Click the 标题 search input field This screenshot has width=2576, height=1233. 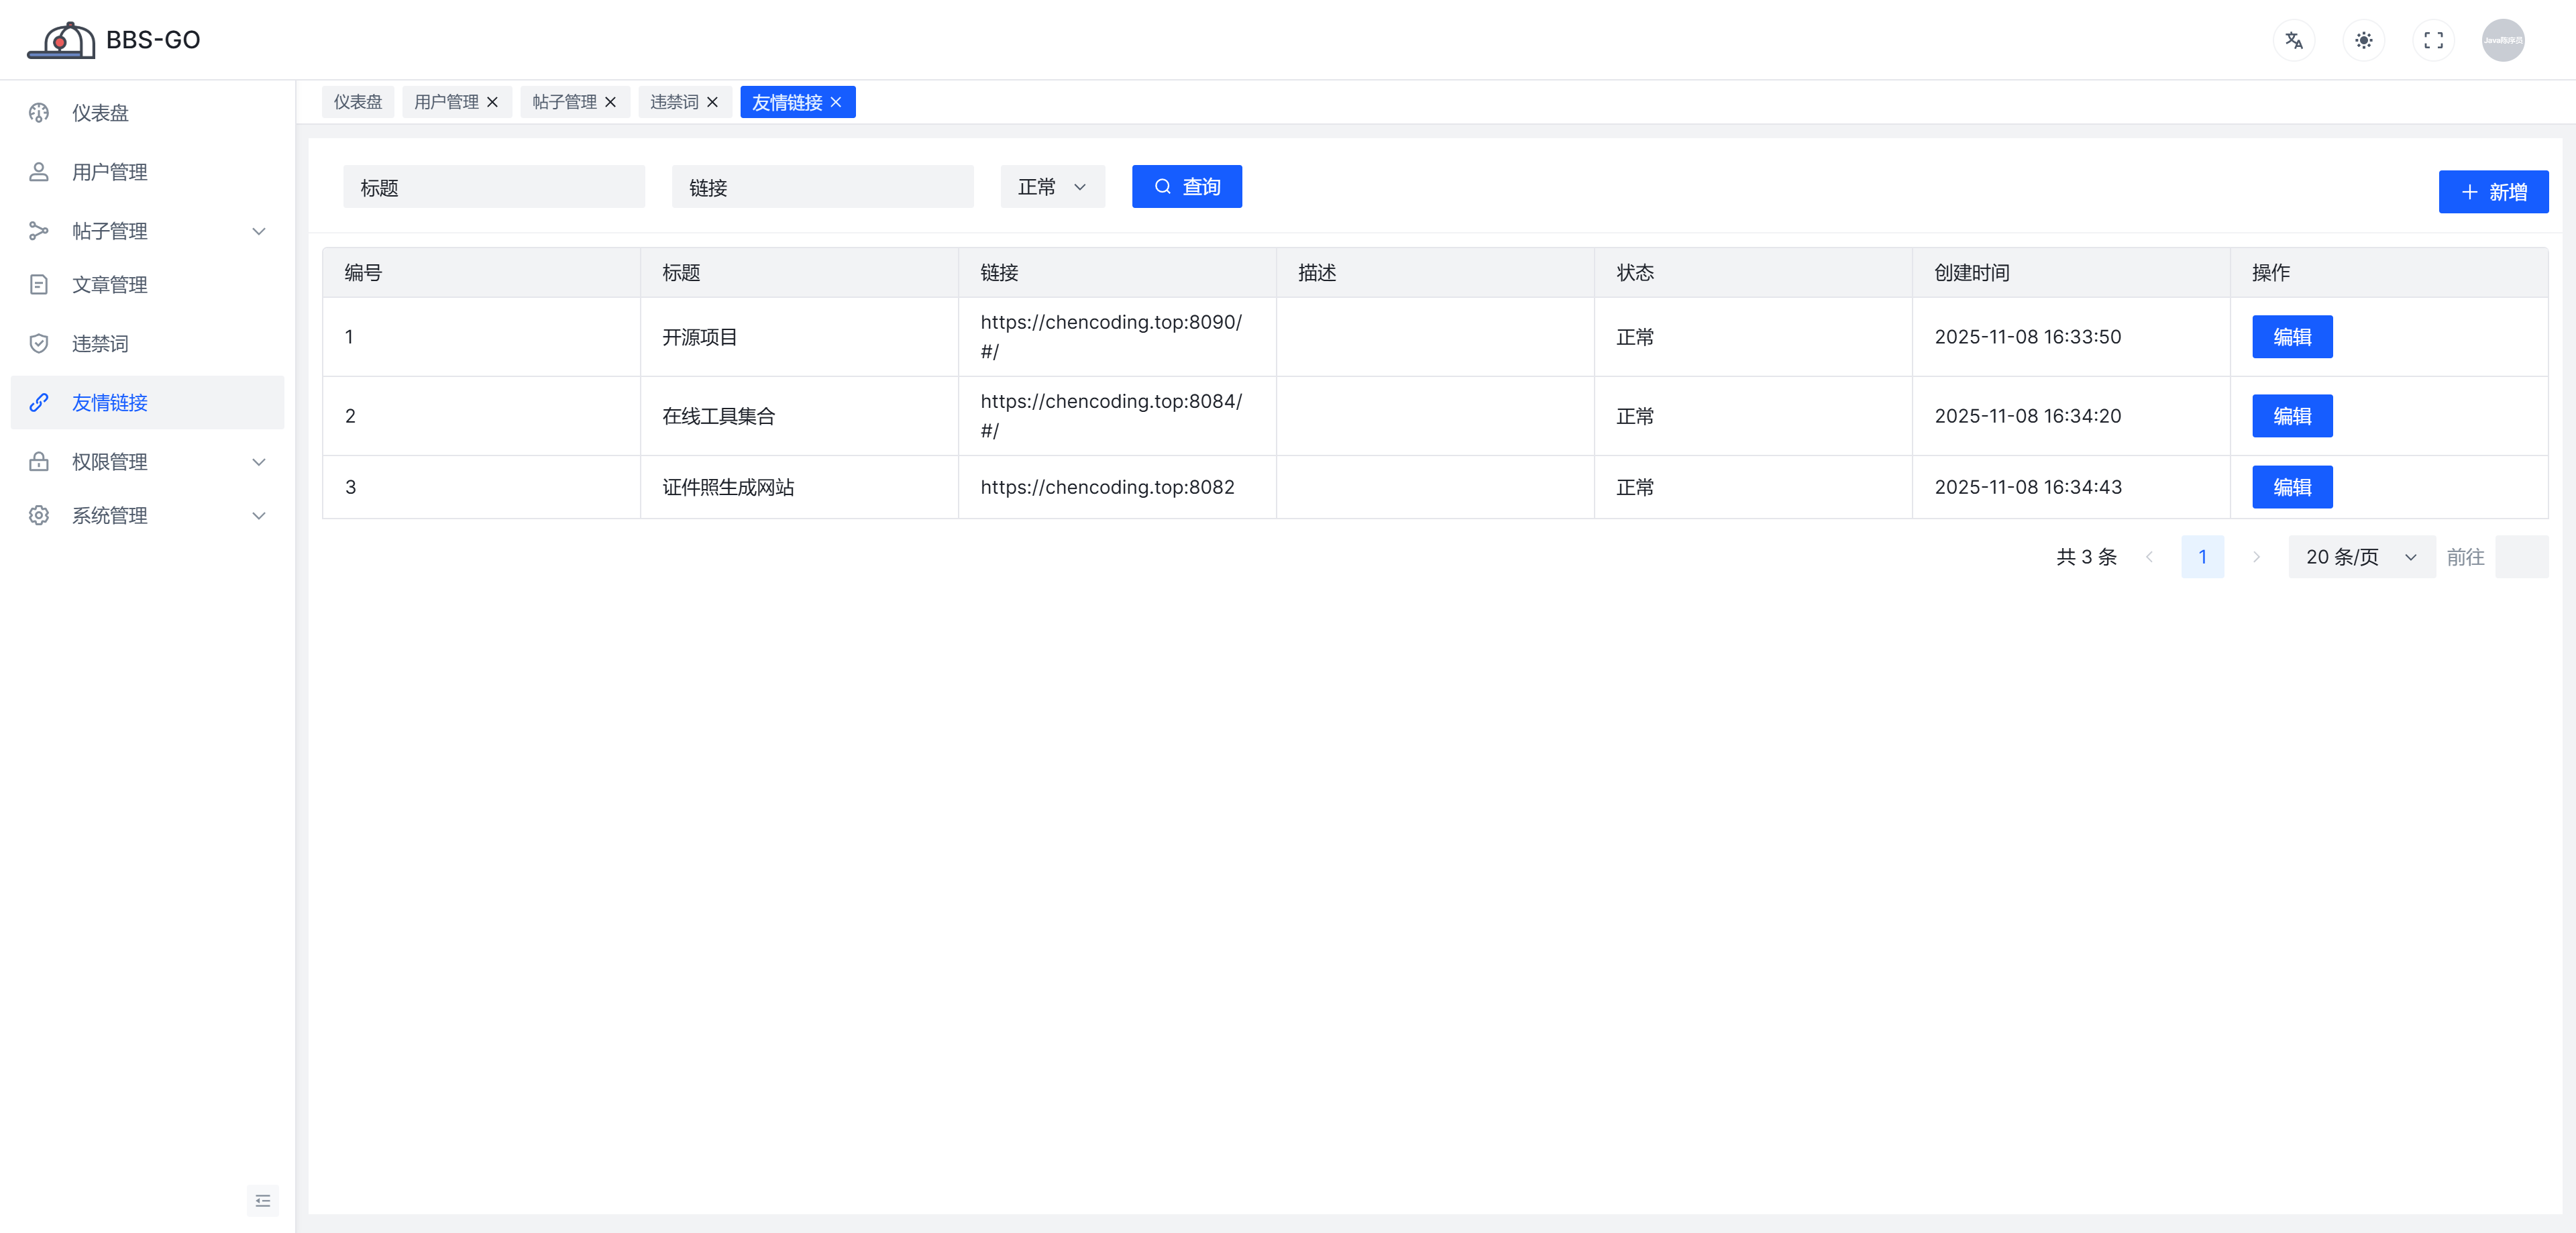(493, 187)
